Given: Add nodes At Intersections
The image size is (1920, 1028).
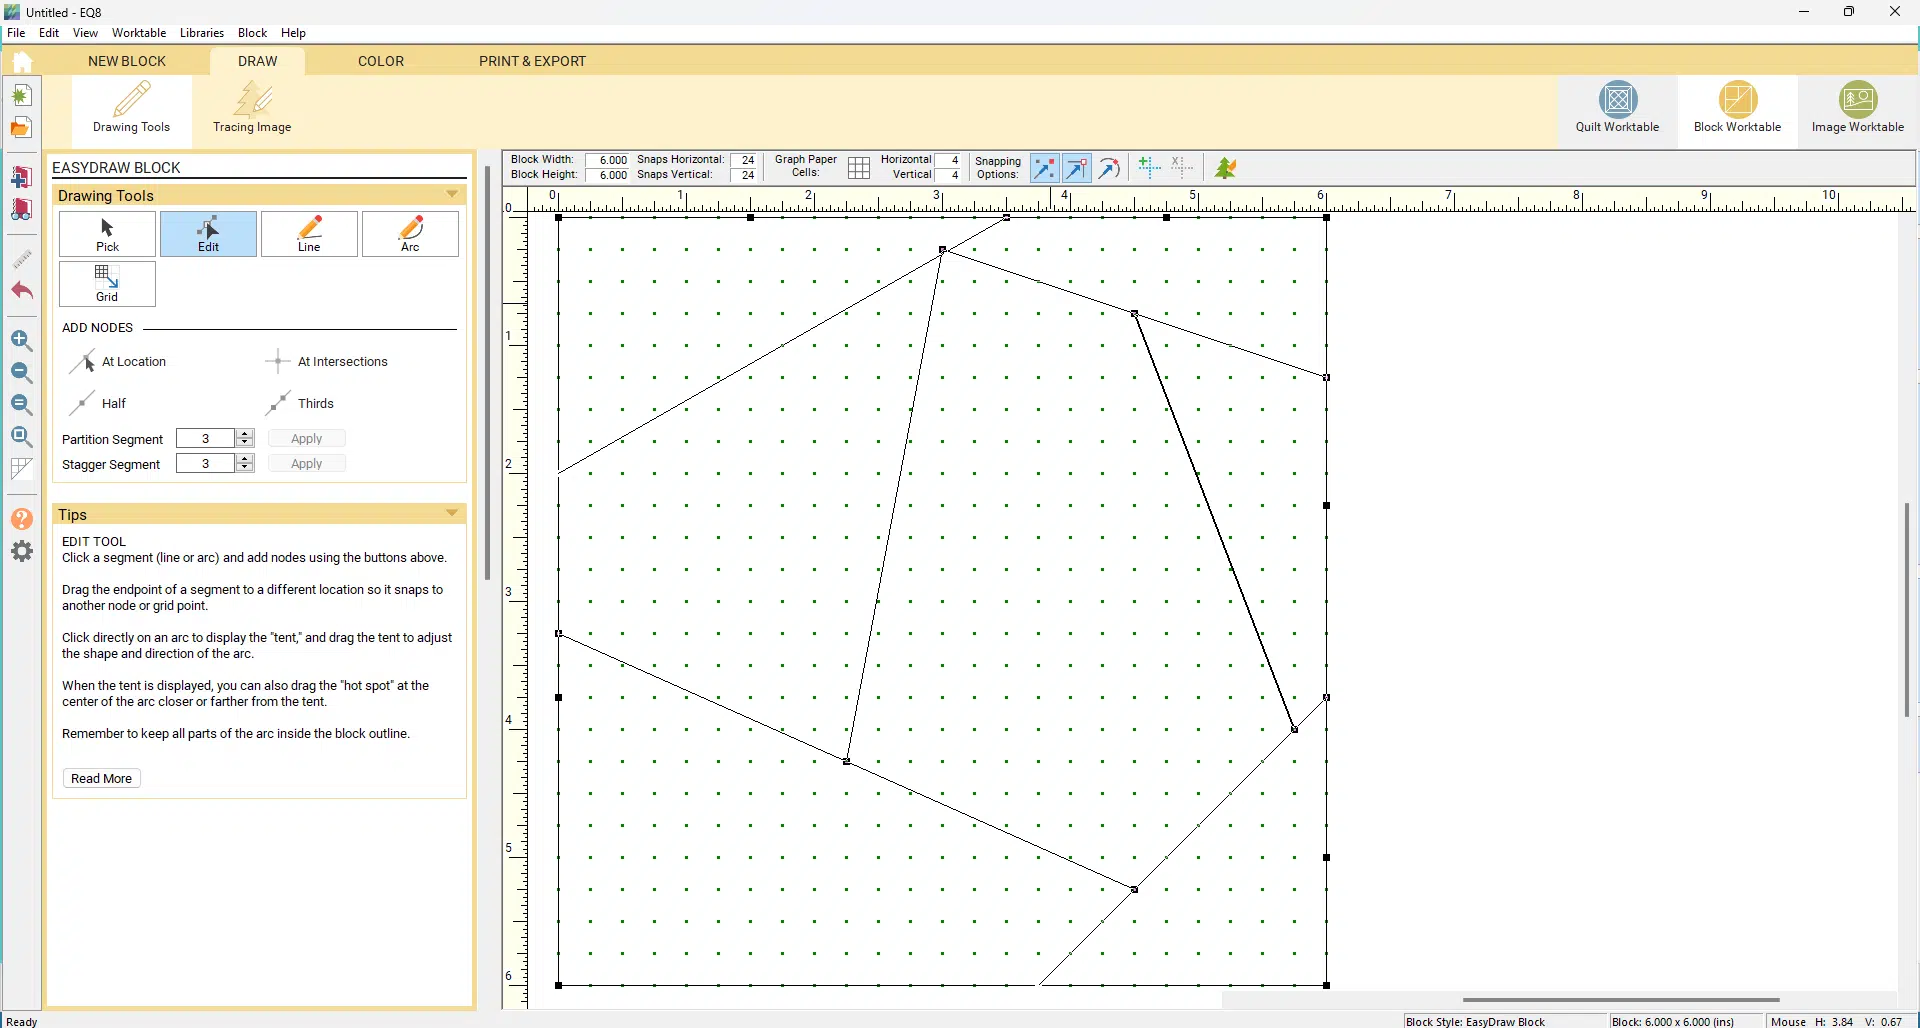Looking at the screenshot, I should [x=327, y=362].
